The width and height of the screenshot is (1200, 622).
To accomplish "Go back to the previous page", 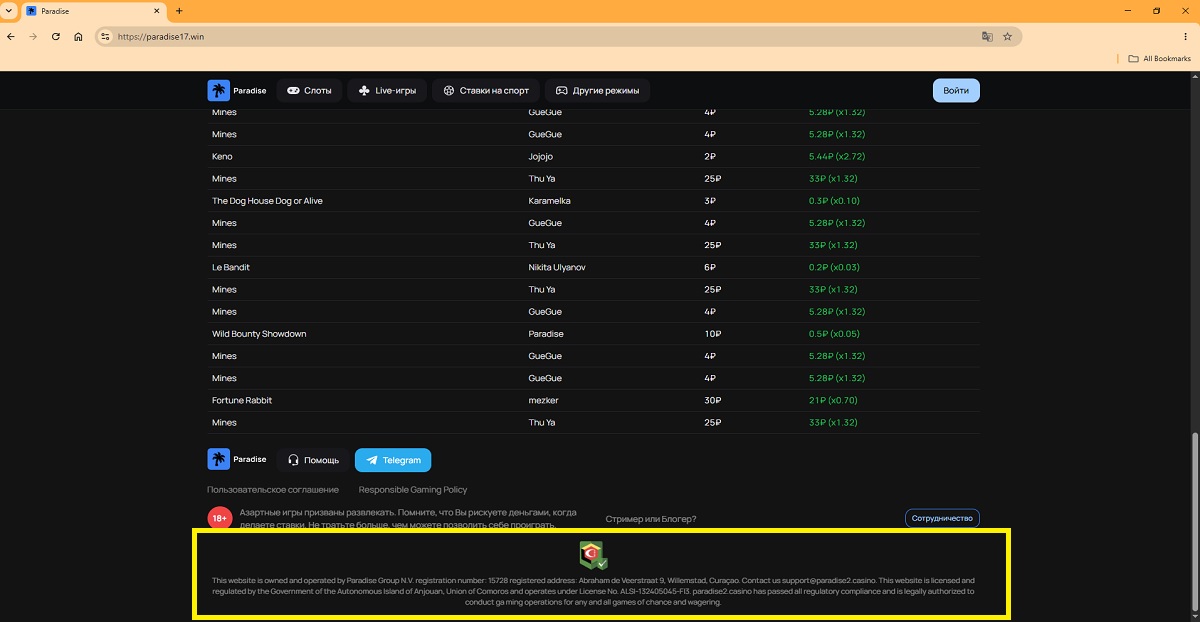I will click(x=11, y=36).
